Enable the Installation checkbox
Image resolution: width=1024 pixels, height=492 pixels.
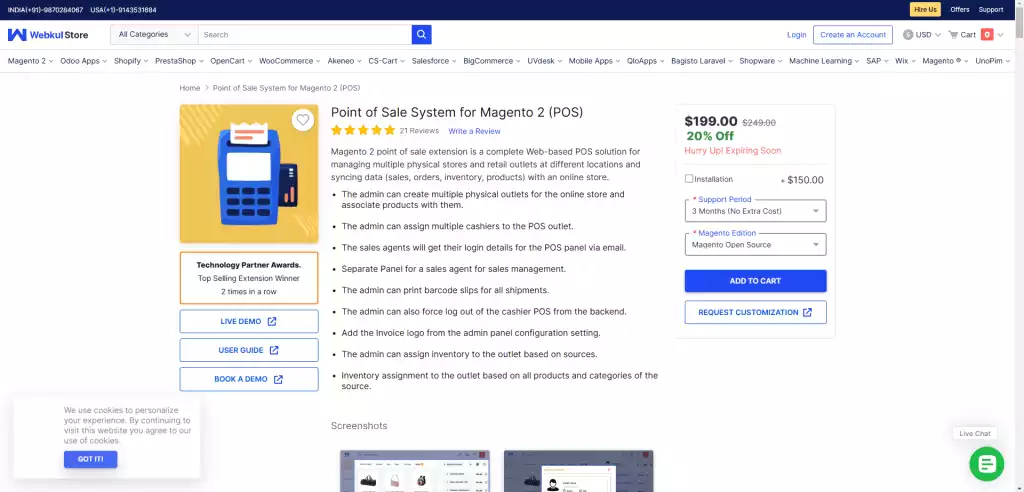(689, 179)
